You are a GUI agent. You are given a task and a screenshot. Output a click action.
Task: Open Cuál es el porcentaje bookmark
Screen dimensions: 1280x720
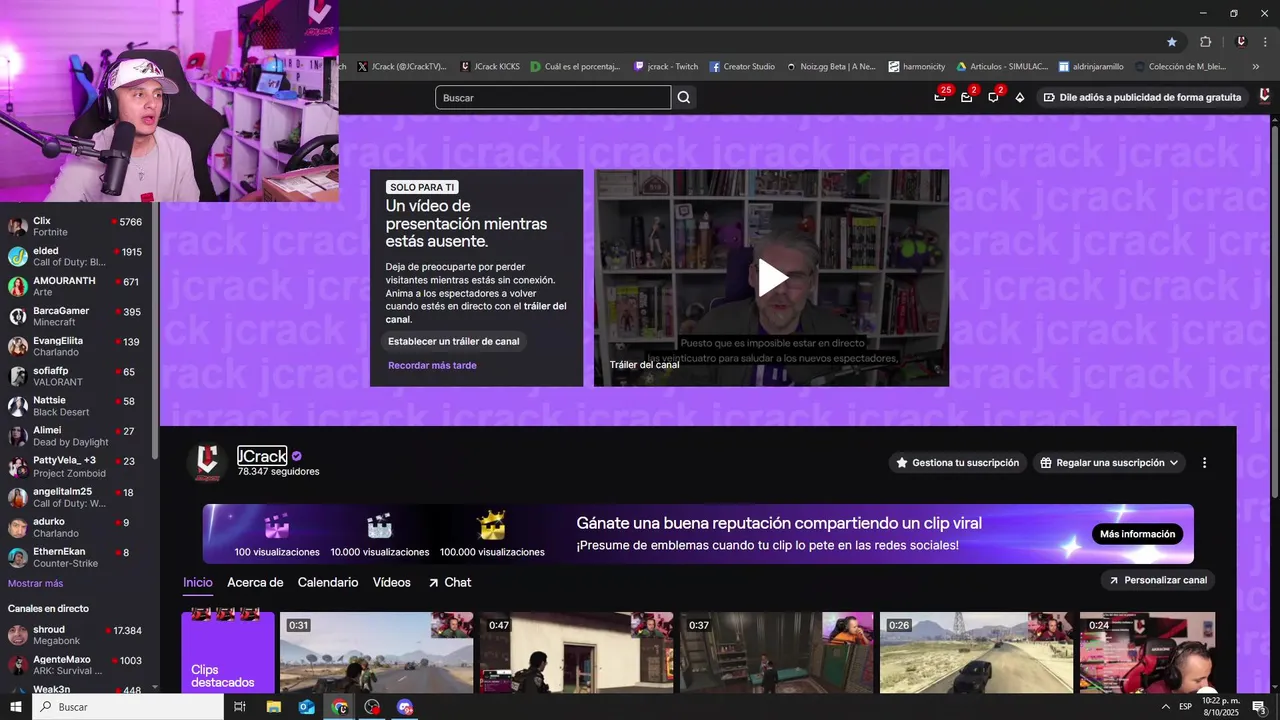576,67
